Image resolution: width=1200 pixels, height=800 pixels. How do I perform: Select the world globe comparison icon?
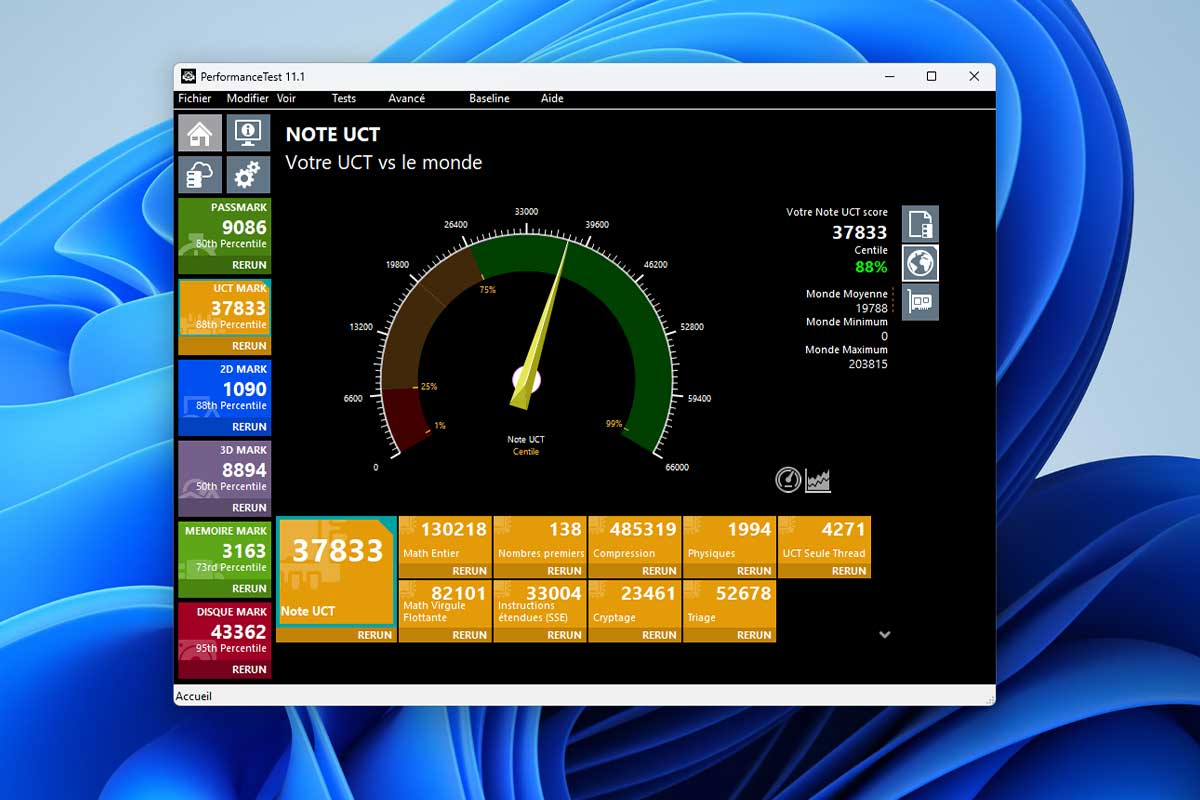[x=920, y=263]
